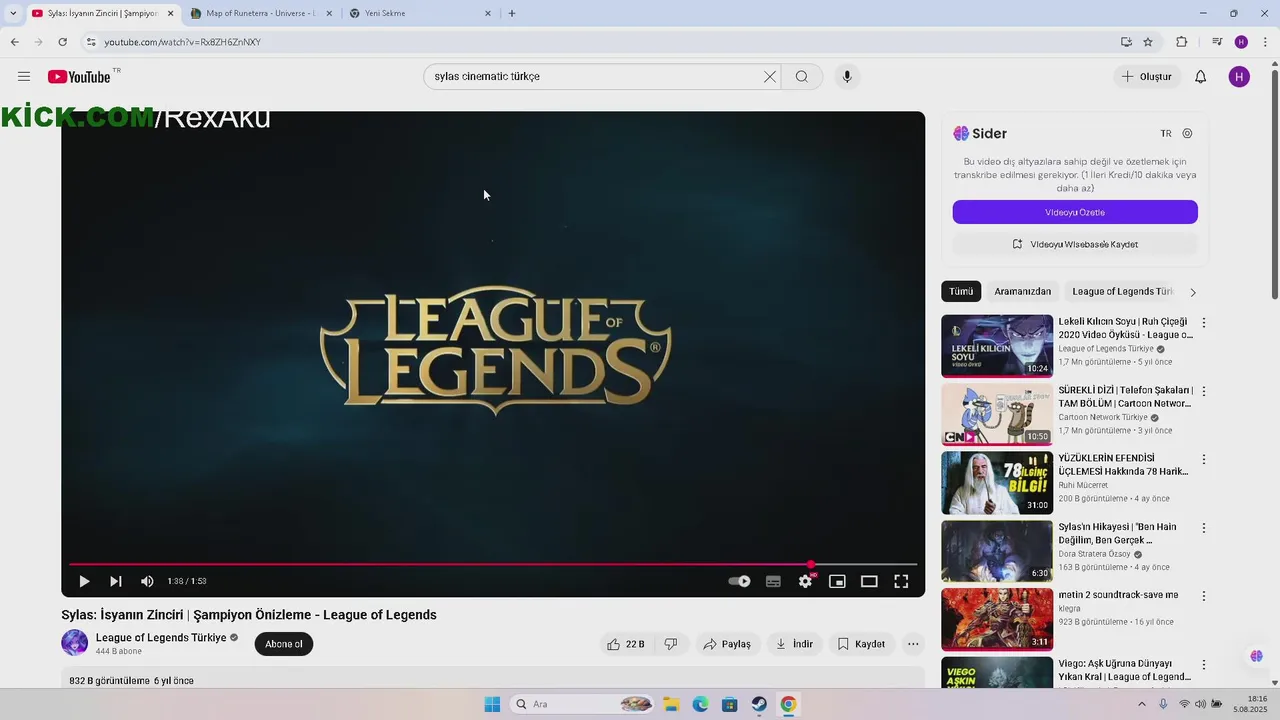1280x720 pixels.
Task: Click the Oluştur create button
Action: pos(1147,77)
